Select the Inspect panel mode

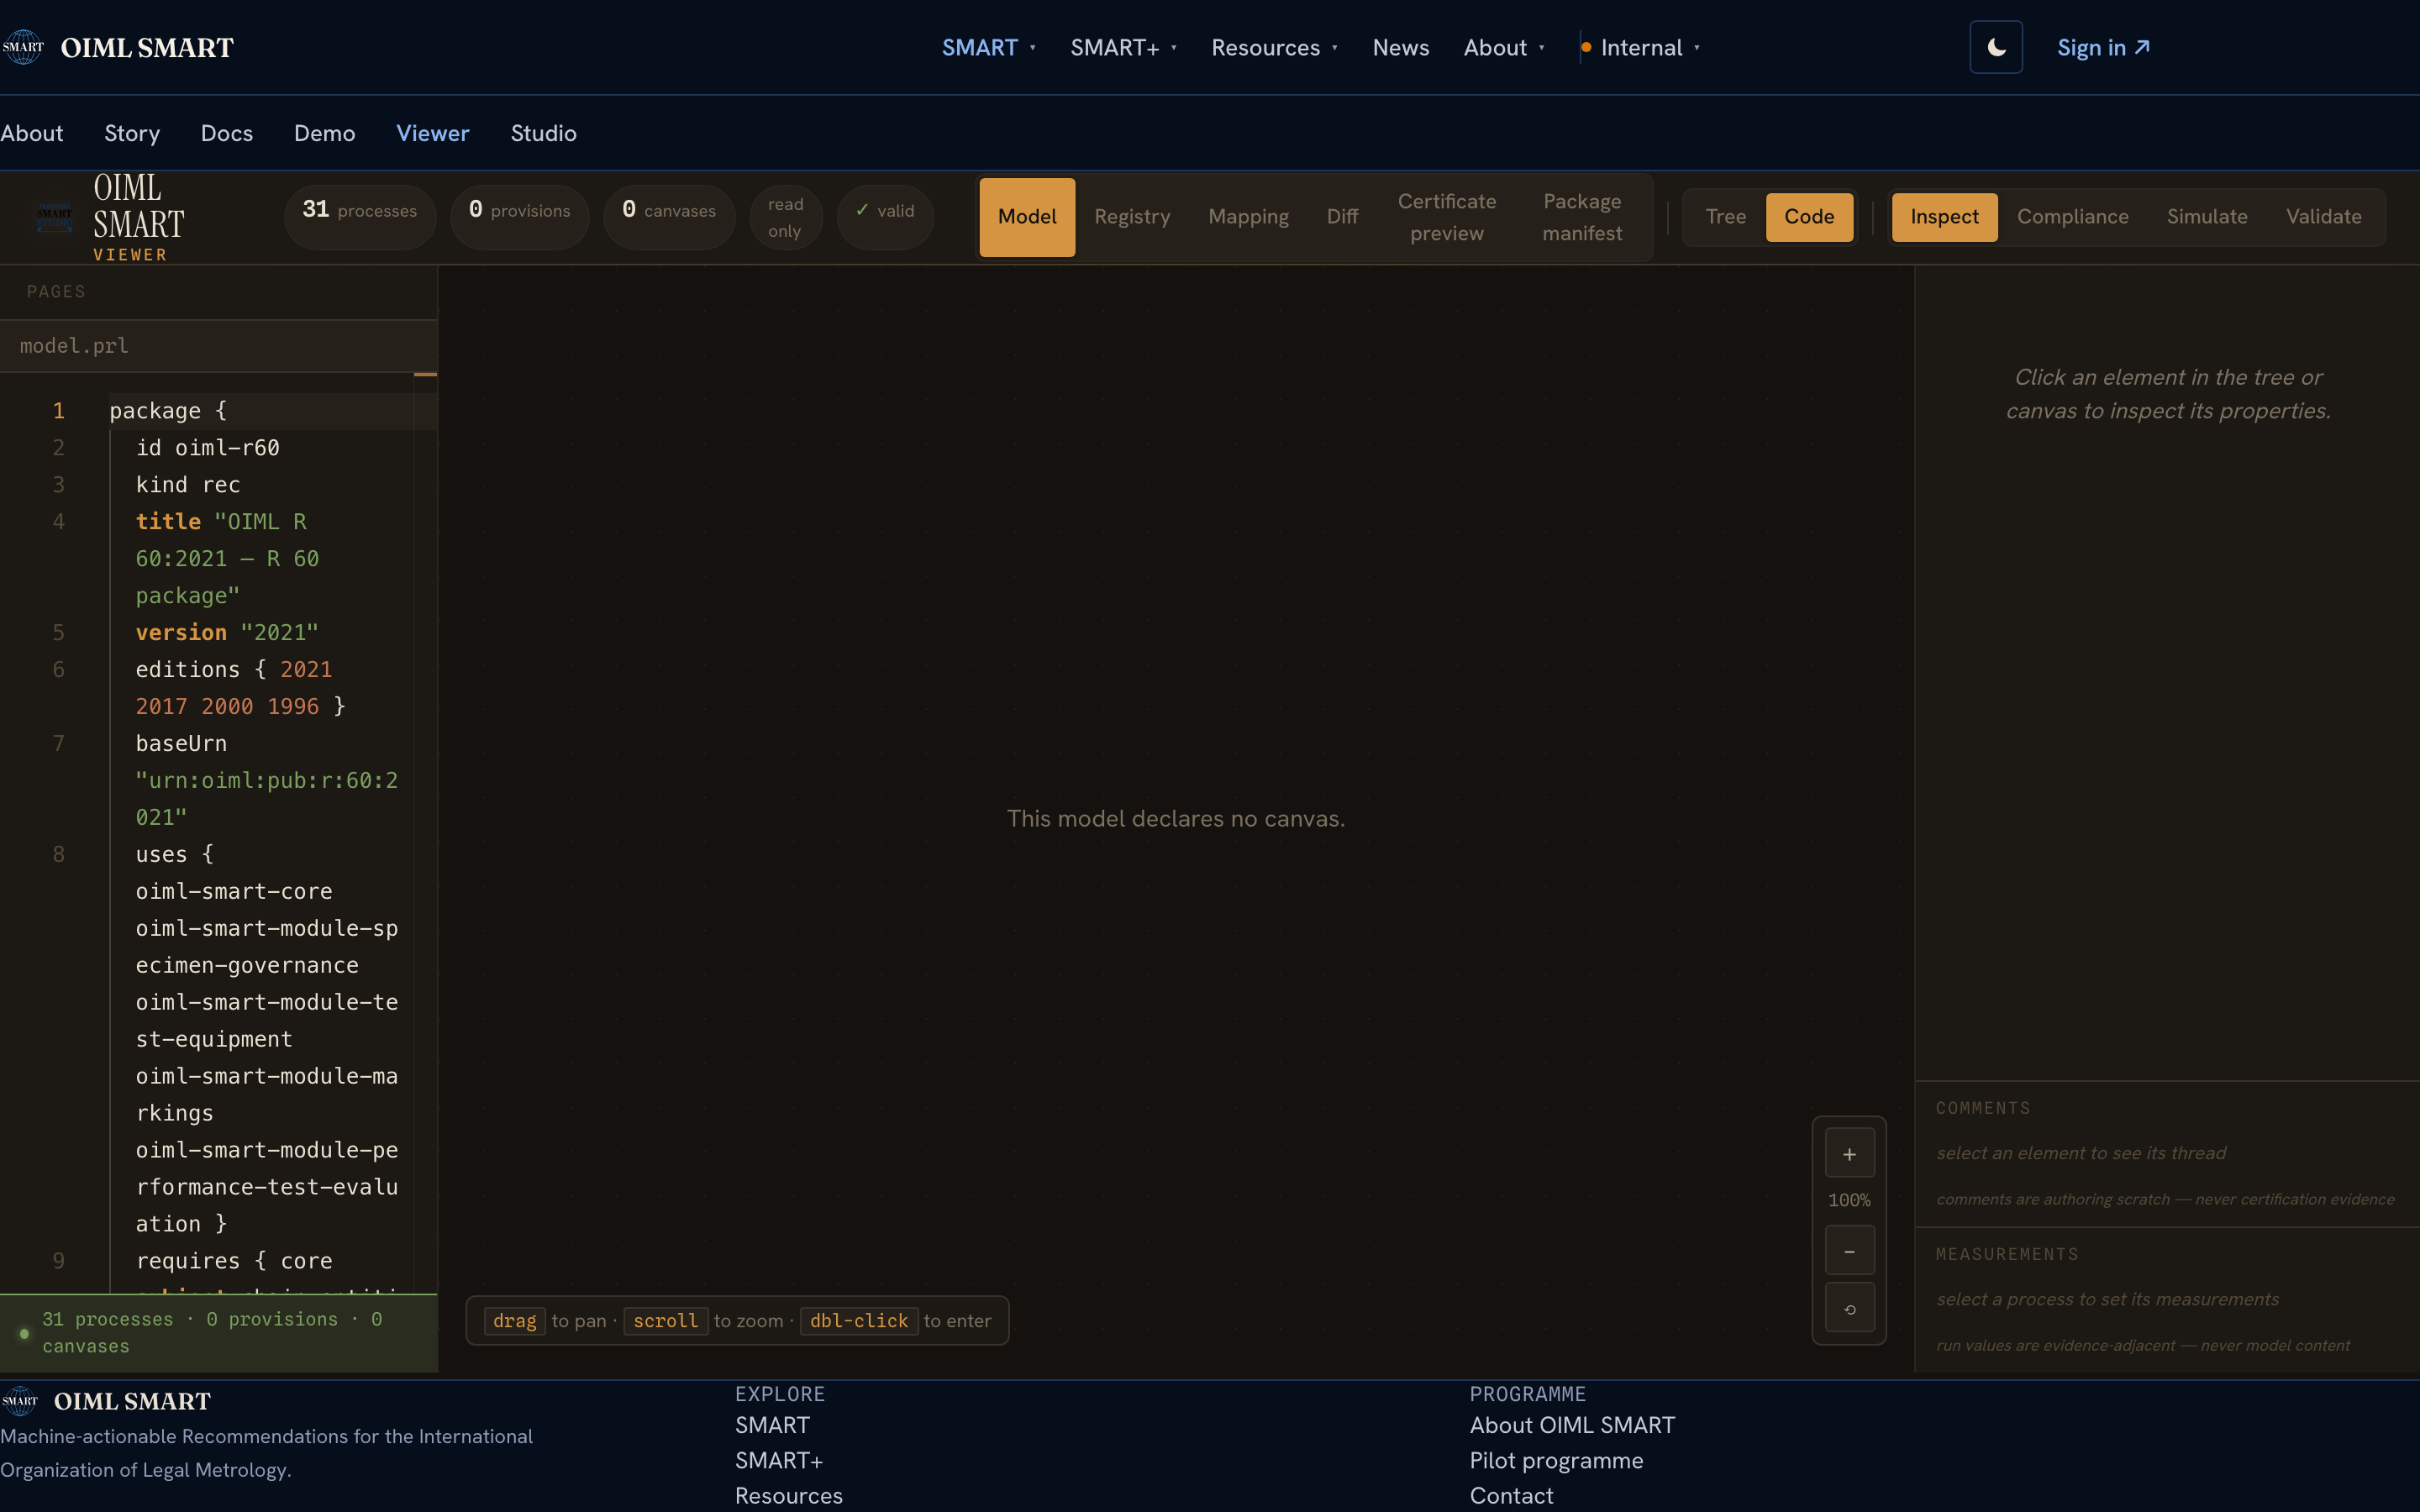point(1944,217)
